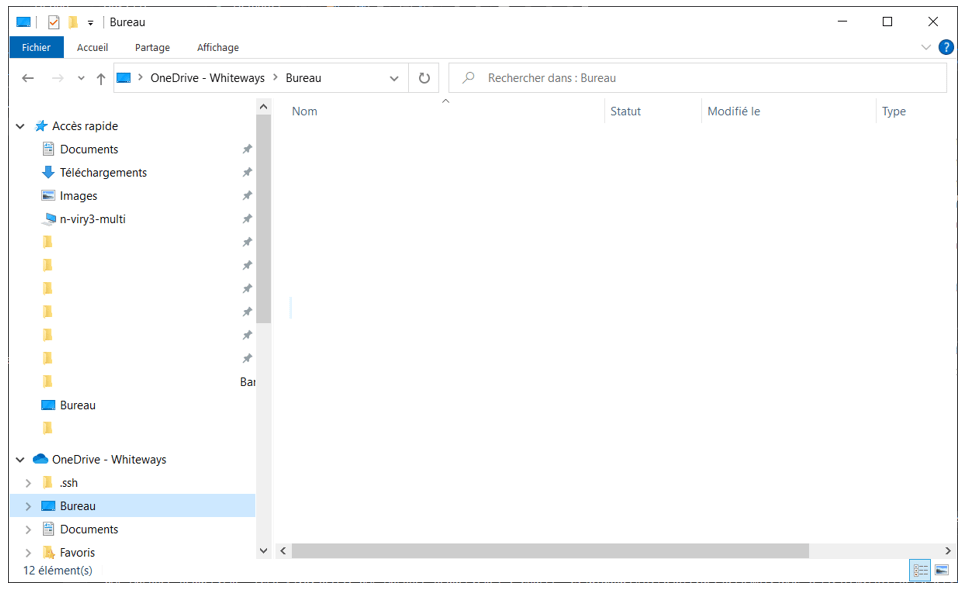Unpin a pinned folder in Accès rapide
The height and width of the screenshot is (593, 976).
(x=246, y=241)
